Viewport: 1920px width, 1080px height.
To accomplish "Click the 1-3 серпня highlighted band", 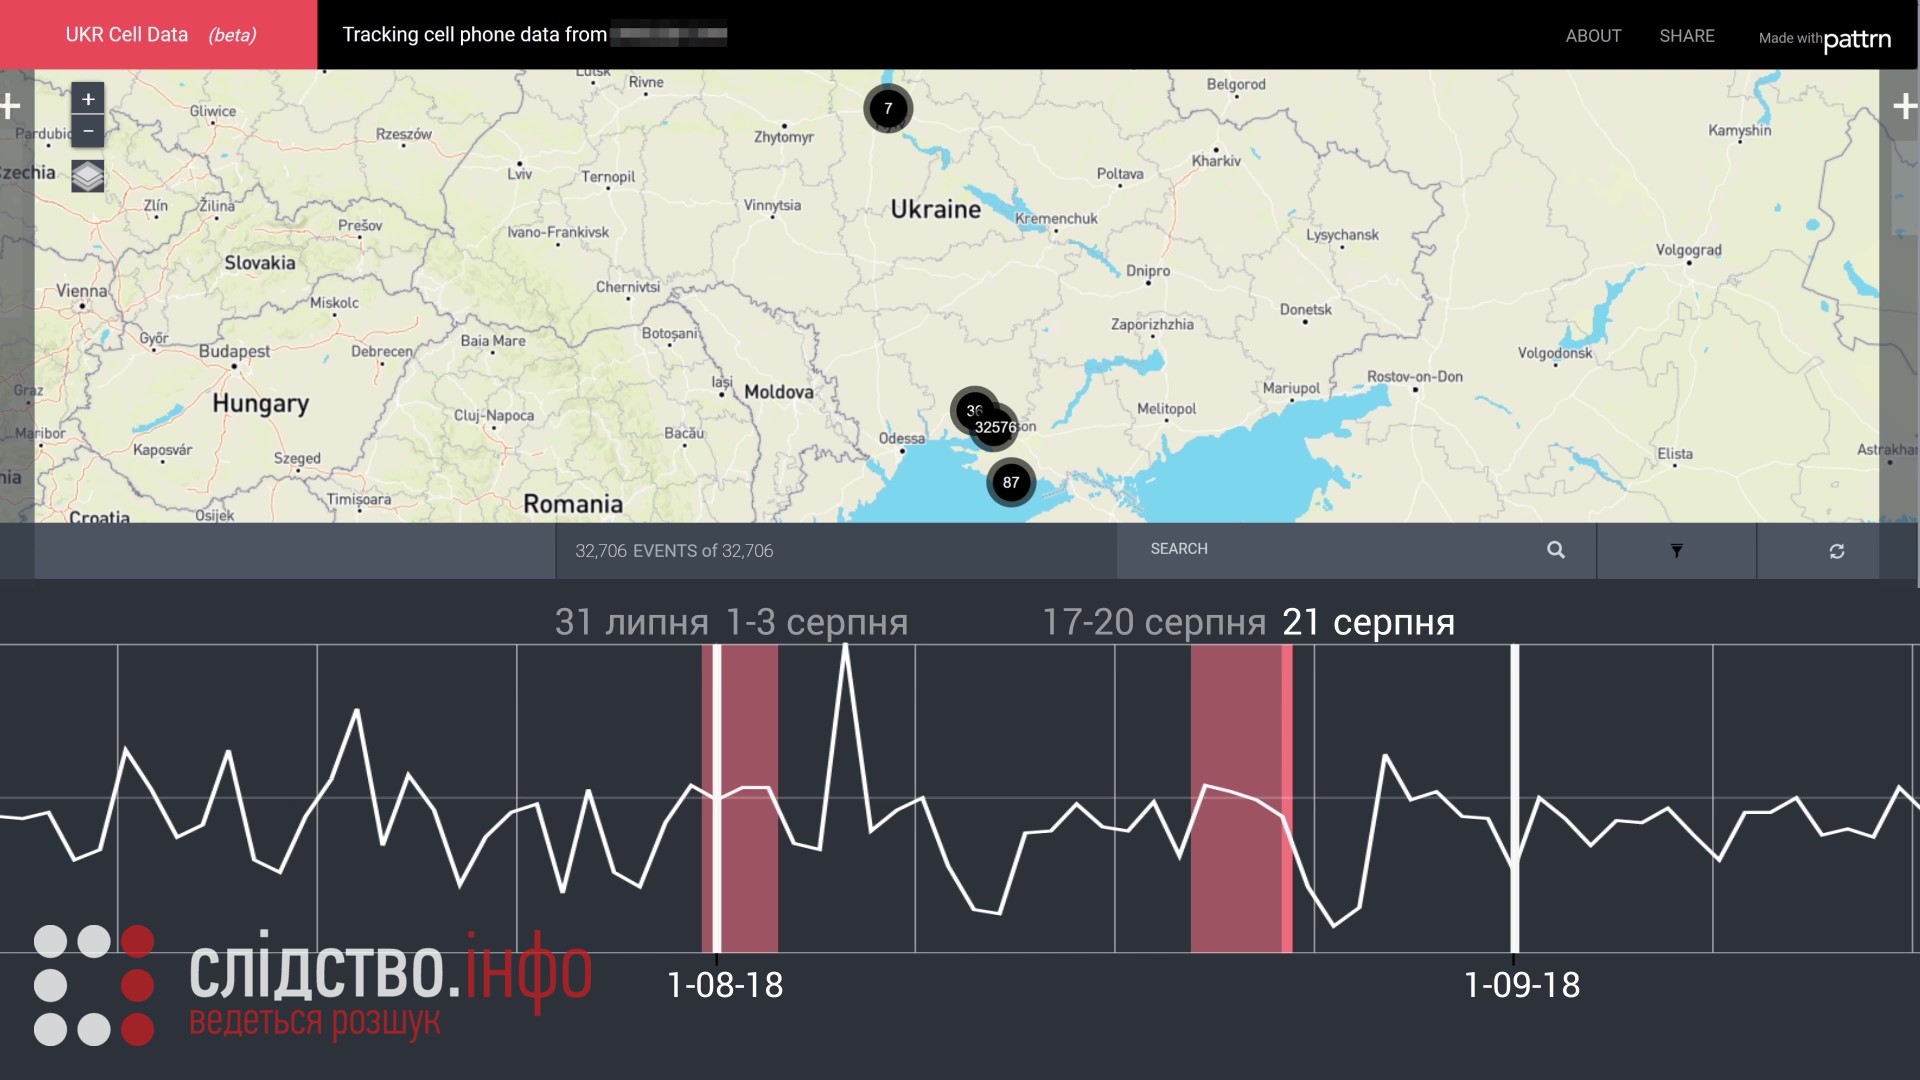I will [x=748, y=798].
